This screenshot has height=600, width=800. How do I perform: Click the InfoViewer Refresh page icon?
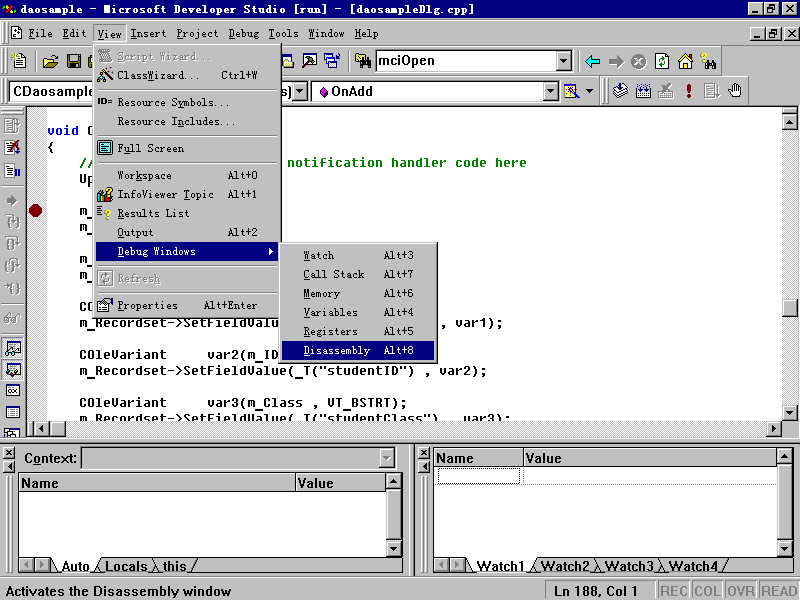click(x=662, y=62)
